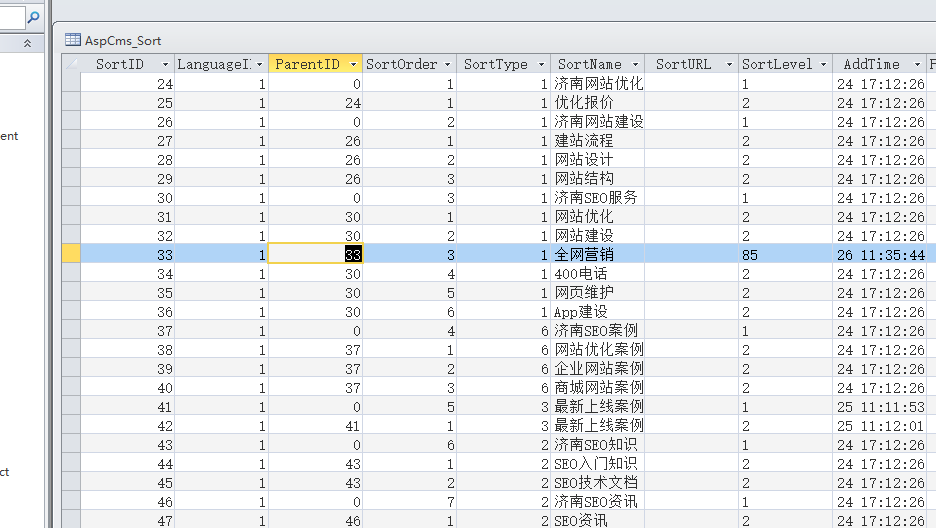Screen dimensions: 936x528
Task: Click the row selector for SortID 33
Action: coord(70,255)
